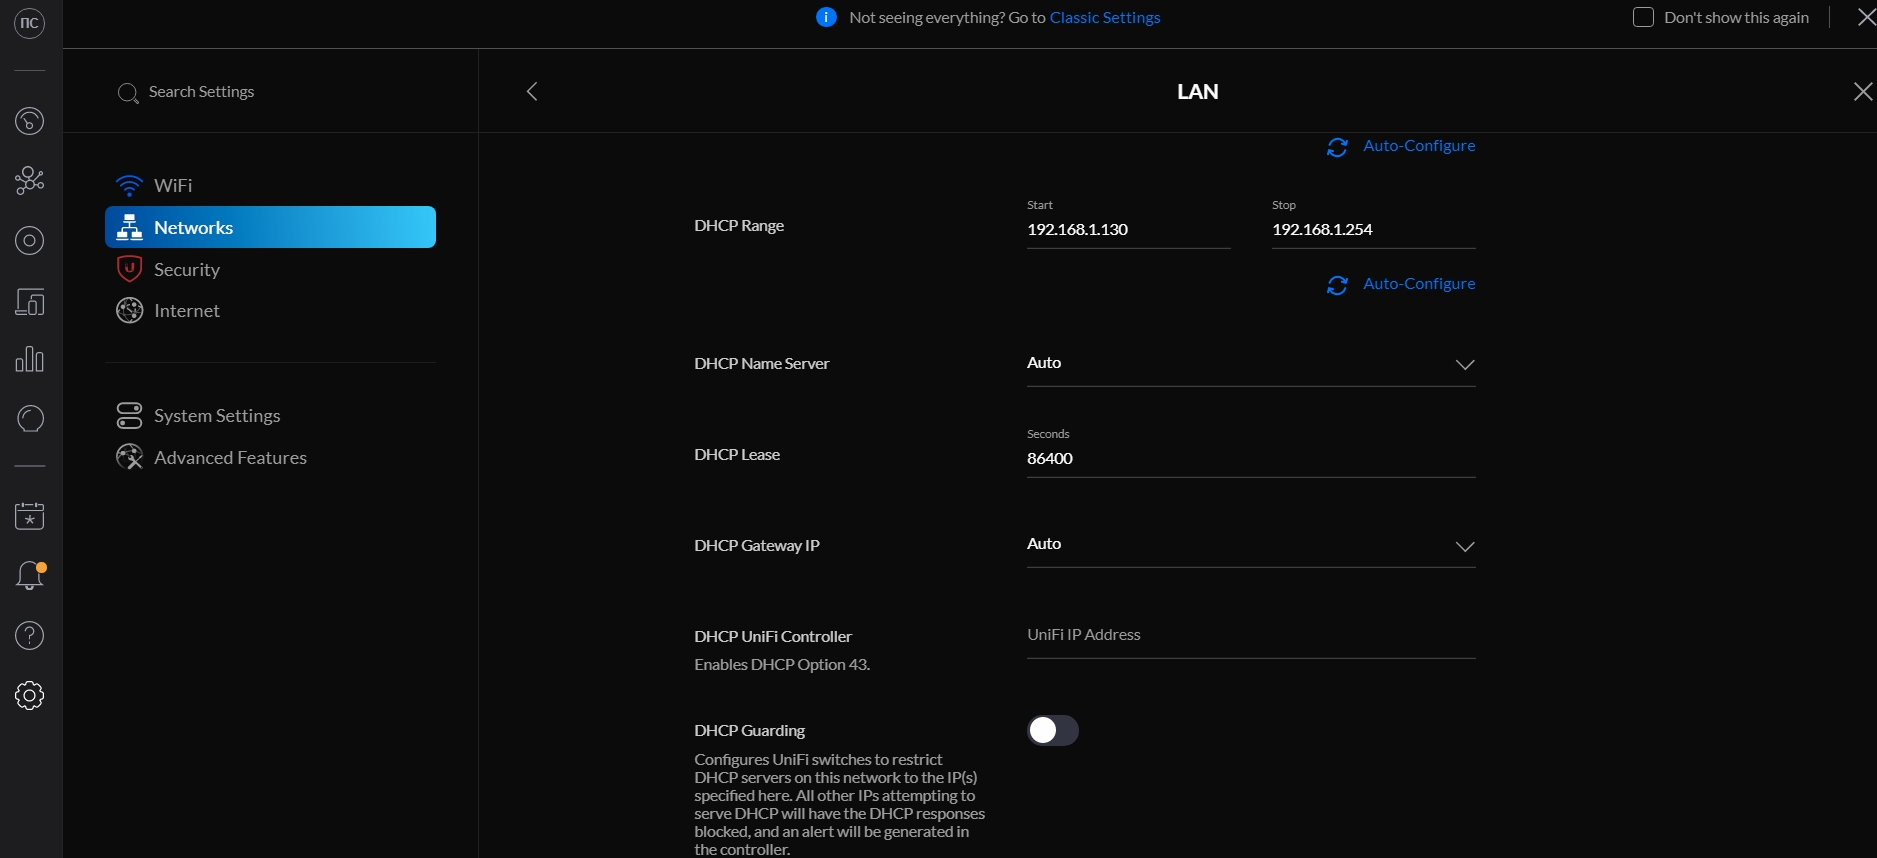Select Security in settings menu
1877x858 pixels.
(x=270, y=269)
